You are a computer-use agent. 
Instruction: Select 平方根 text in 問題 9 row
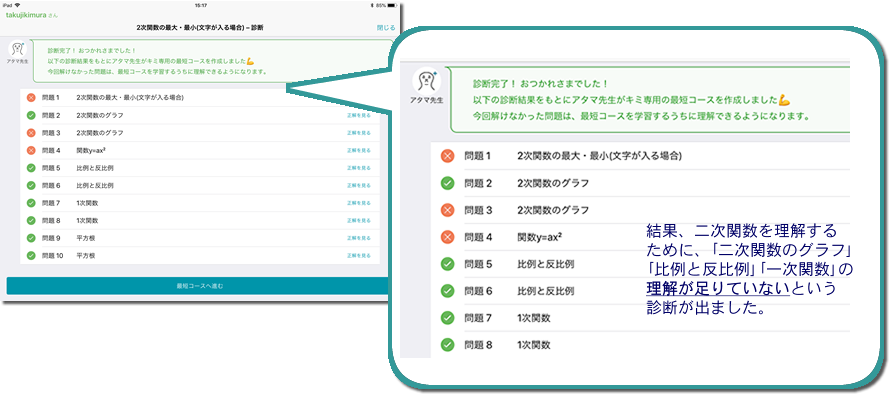(x=86, y=238)
